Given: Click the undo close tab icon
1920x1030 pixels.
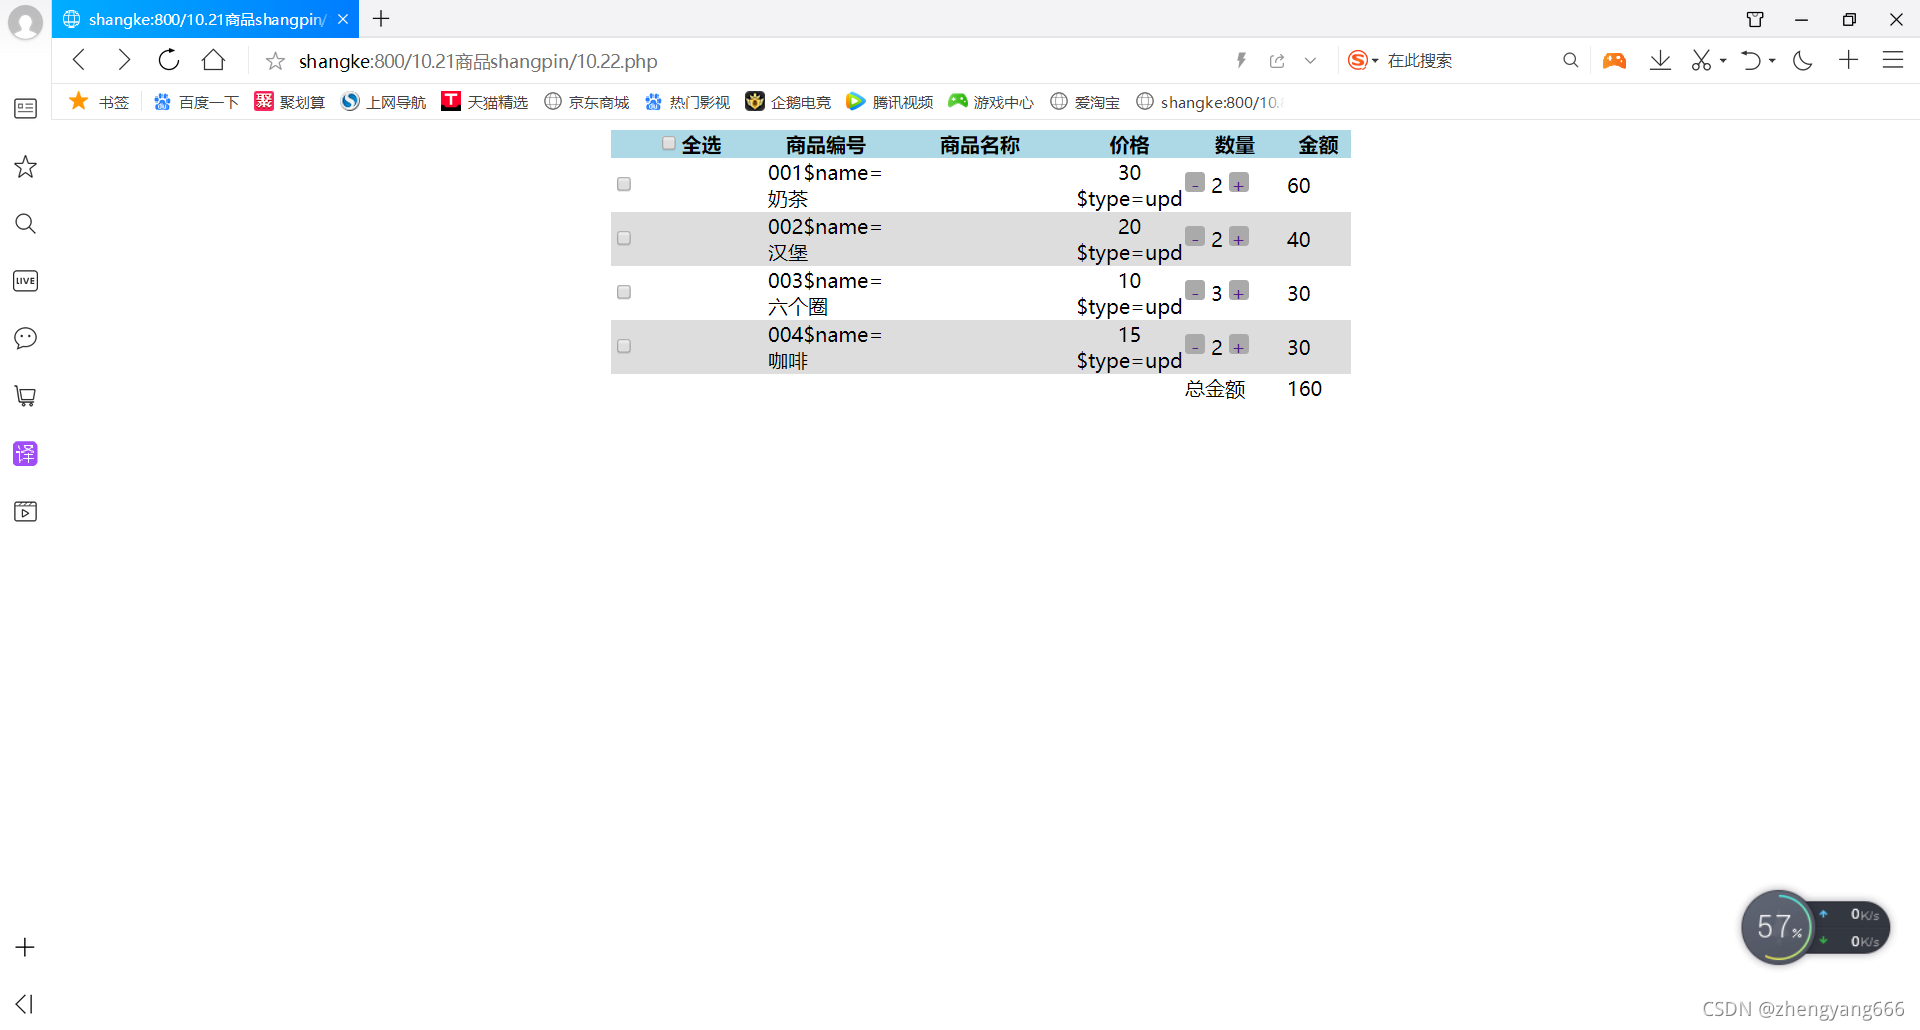Looking at the screenshot, I should tap(1750, 60).
